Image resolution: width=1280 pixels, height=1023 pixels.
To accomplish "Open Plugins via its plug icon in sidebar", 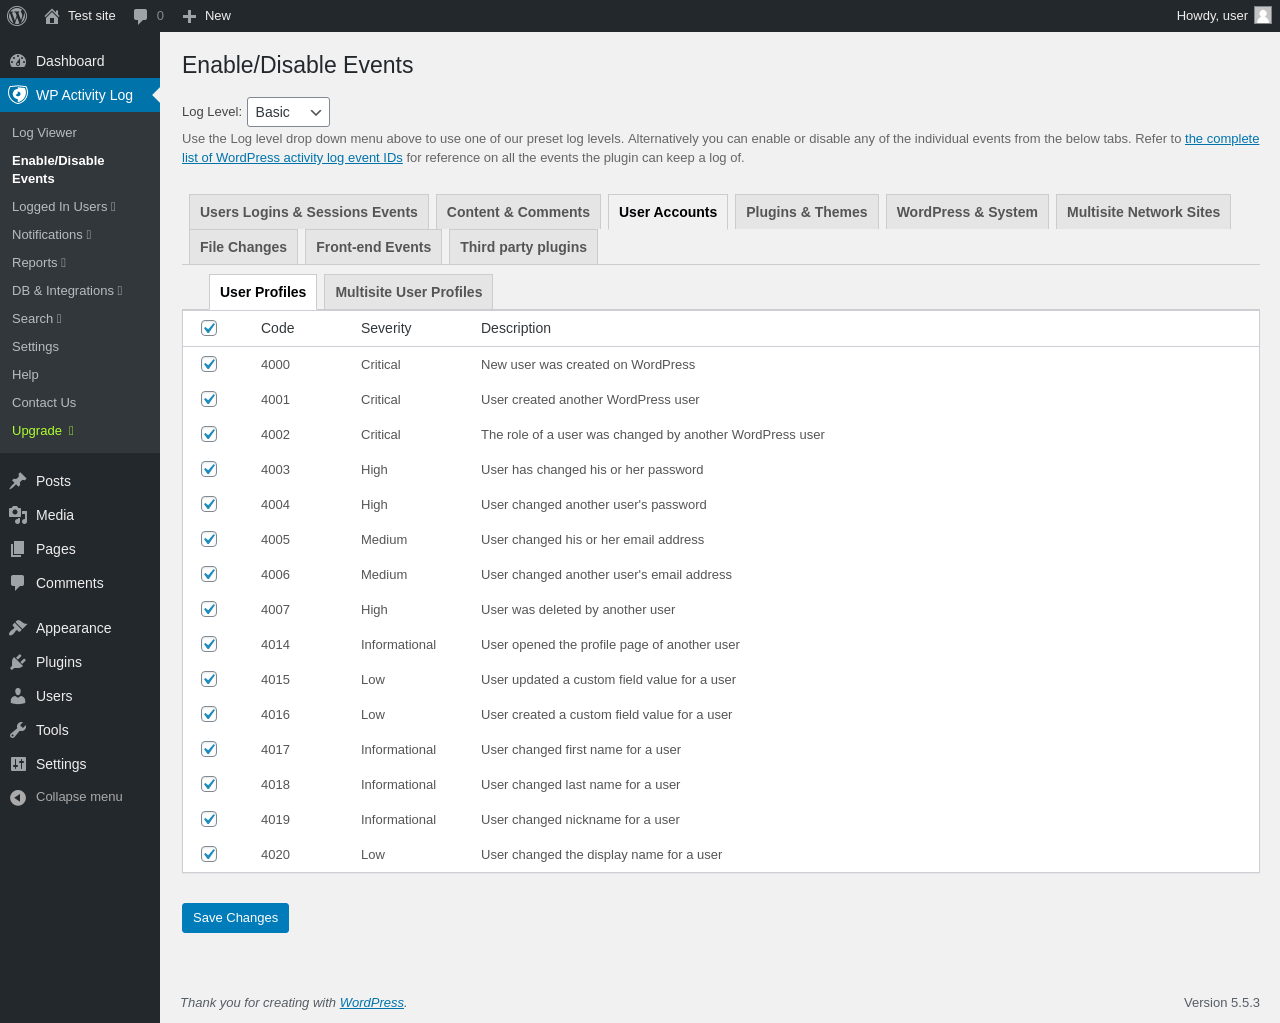I will (18, 662).
